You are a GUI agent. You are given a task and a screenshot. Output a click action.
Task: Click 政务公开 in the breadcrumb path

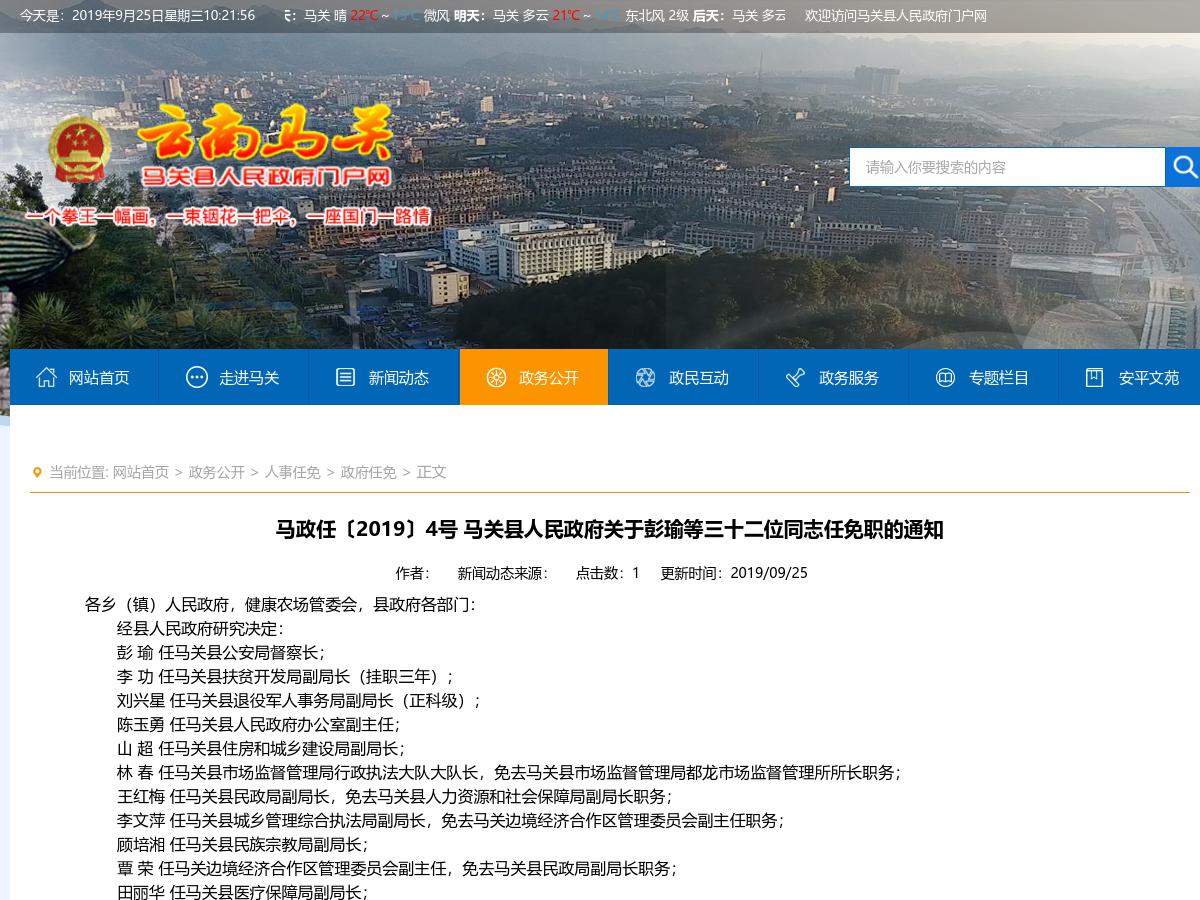click(216, 472)
